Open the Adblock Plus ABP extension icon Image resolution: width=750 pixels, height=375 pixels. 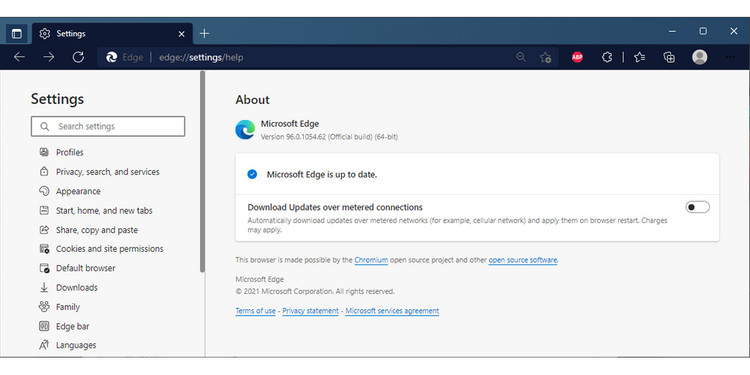coord(577,57)
